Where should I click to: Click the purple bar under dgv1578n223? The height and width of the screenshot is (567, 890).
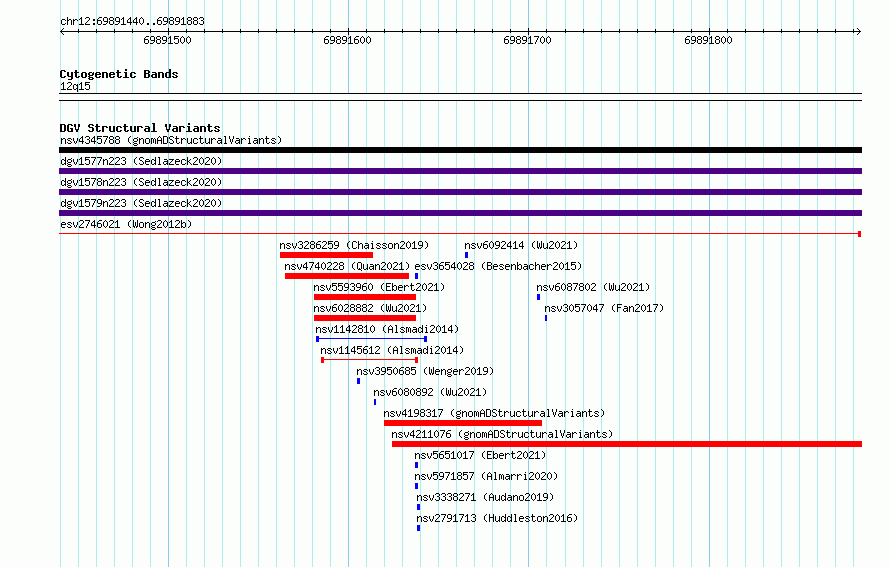pos(460,192)
